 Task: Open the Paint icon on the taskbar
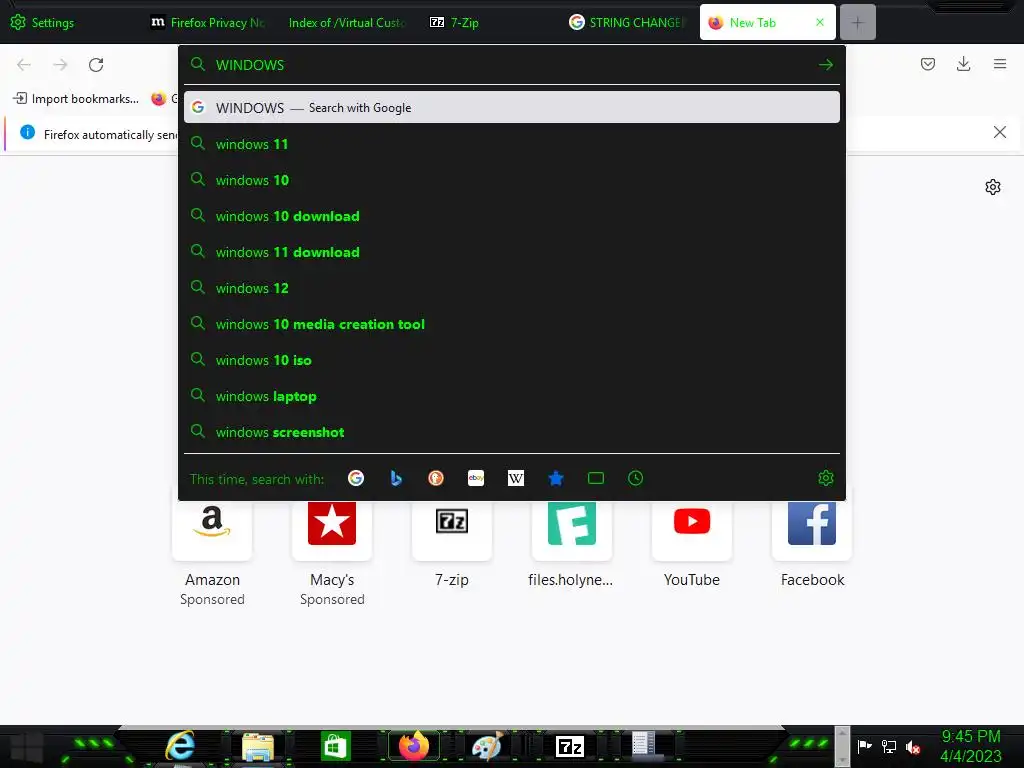pyautogui.click(x=487, y=746)
